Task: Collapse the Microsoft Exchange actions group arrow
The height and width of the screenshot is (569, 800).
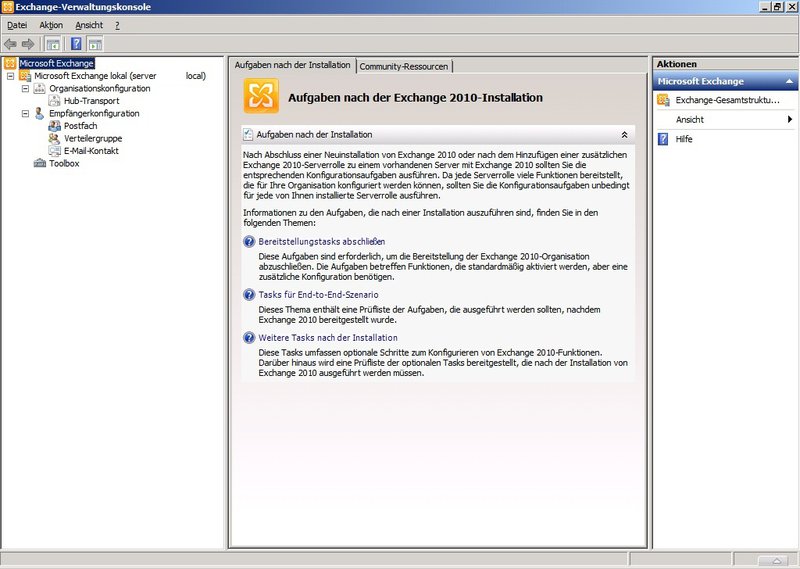Action: point(789,81)
